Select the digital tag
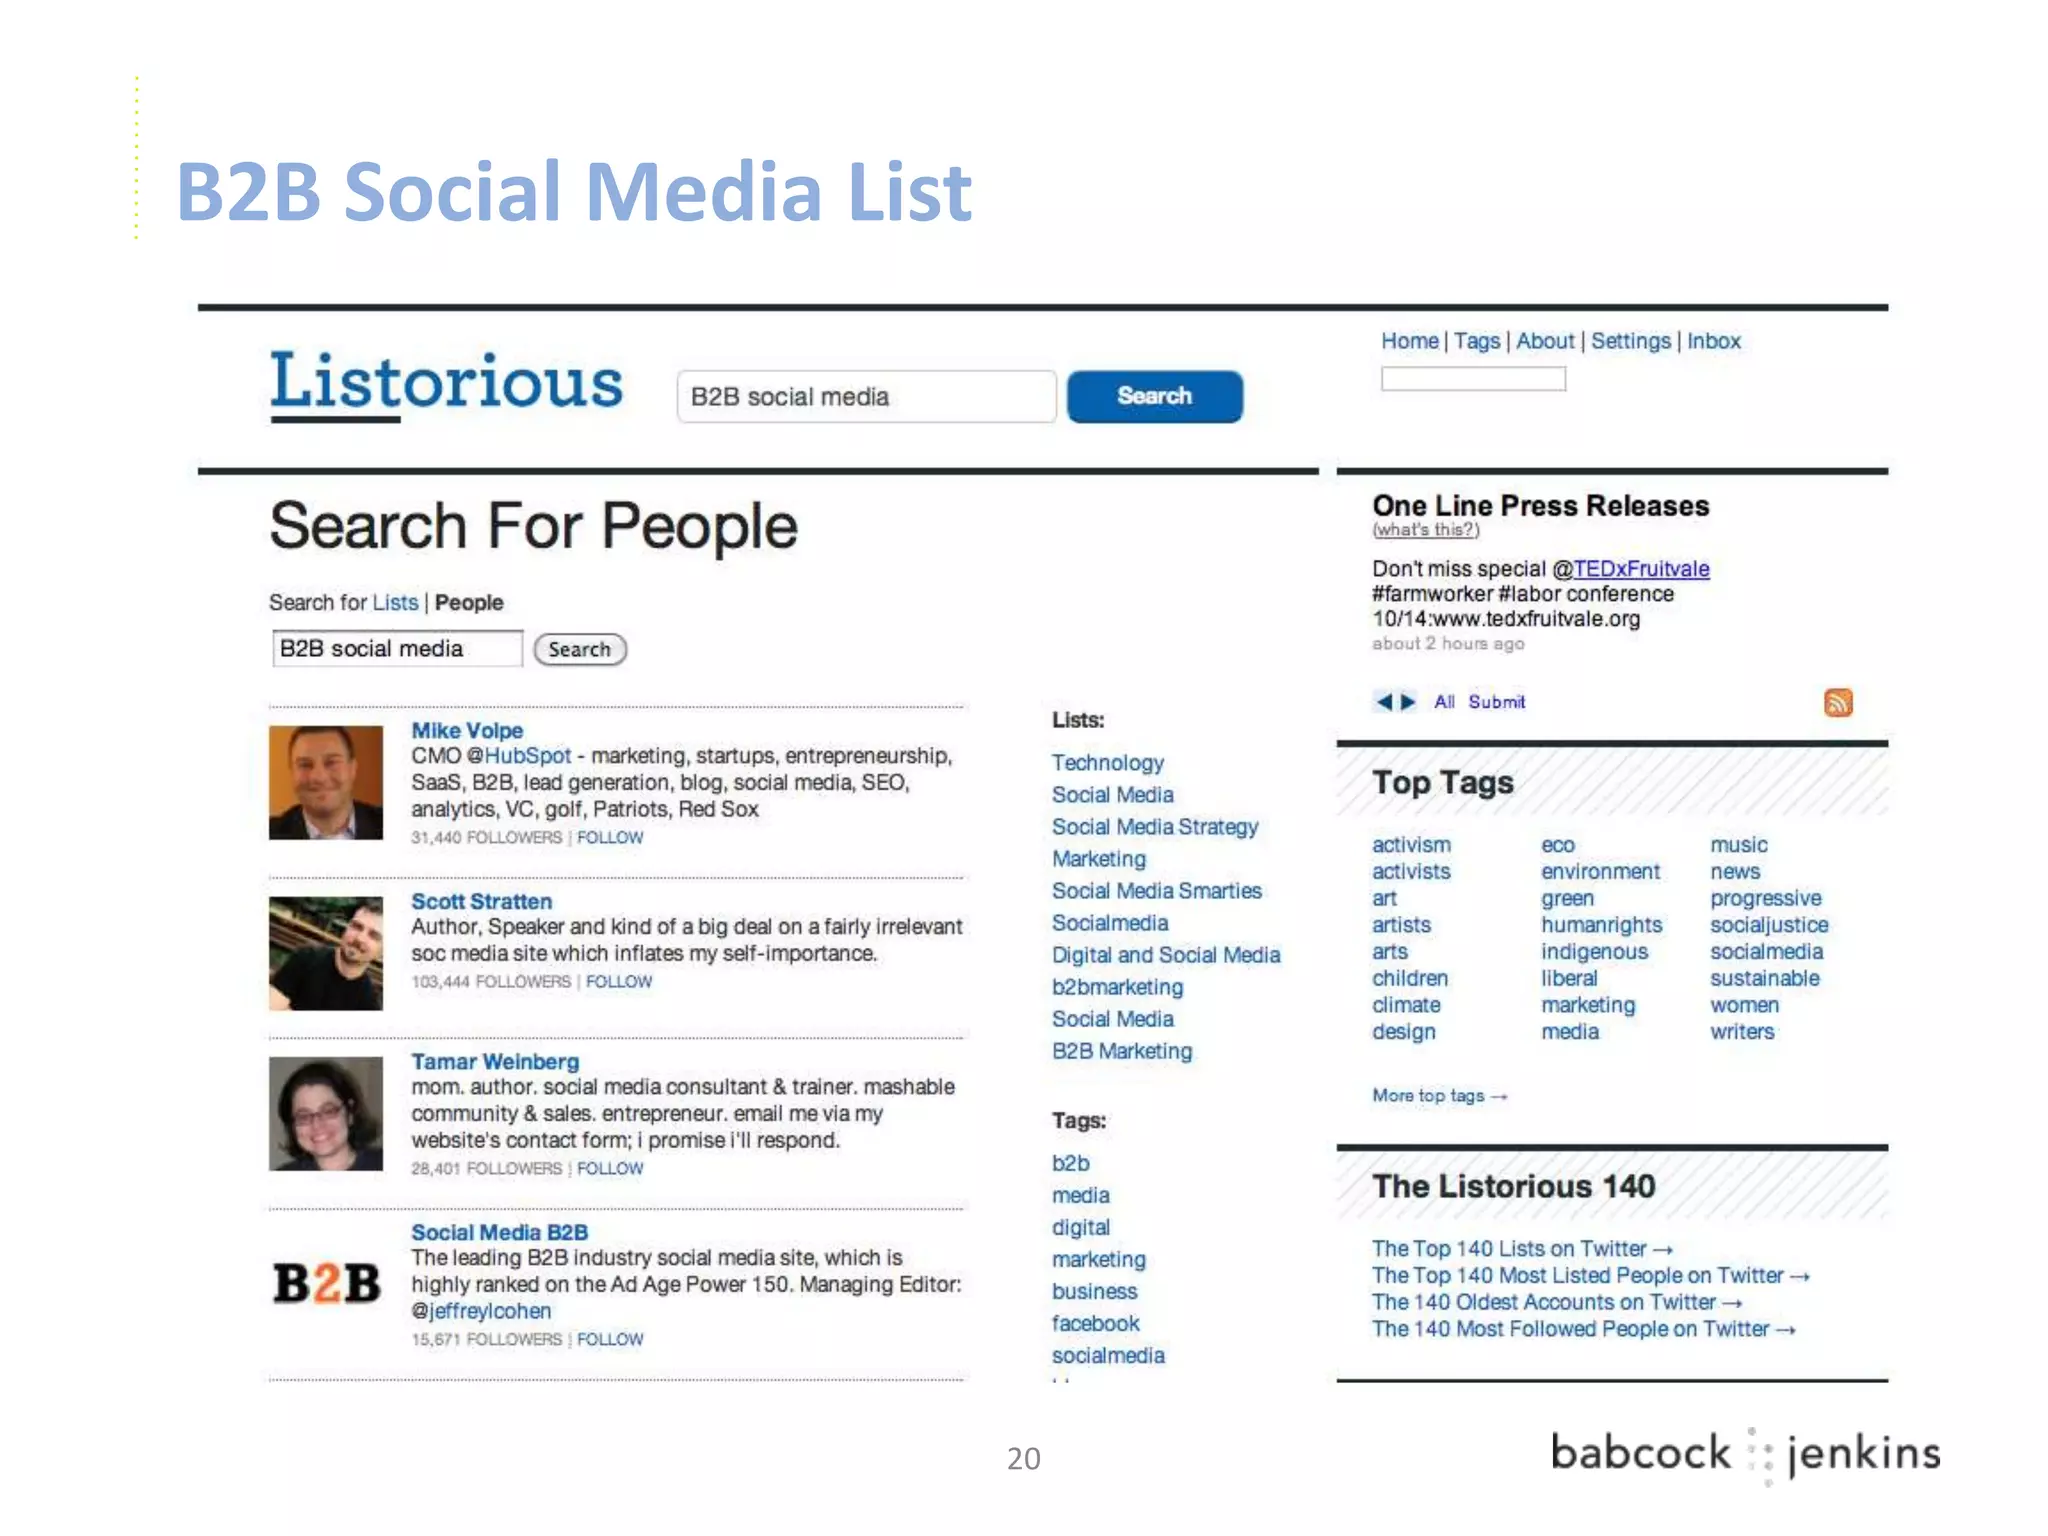Viewport: 2048px width, 1536px height. tap(1081, 1227)
